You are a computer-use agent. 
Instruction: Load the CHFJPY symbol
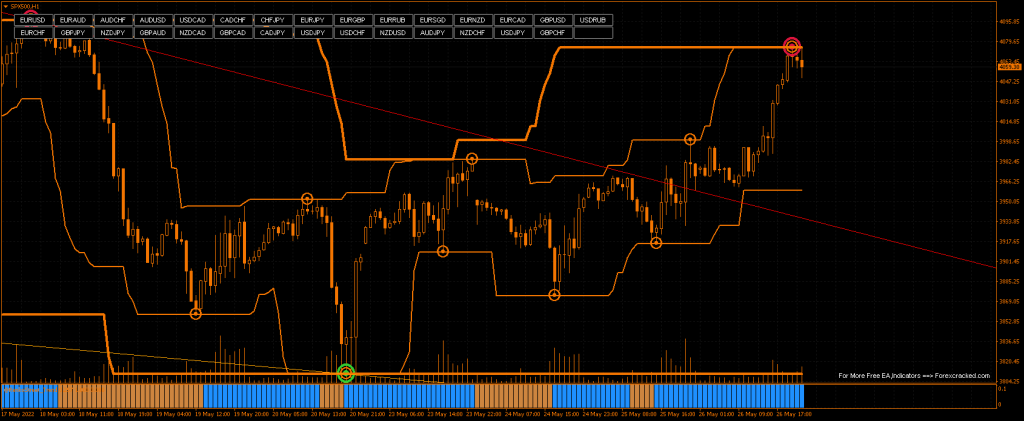[x=273, y=20]
